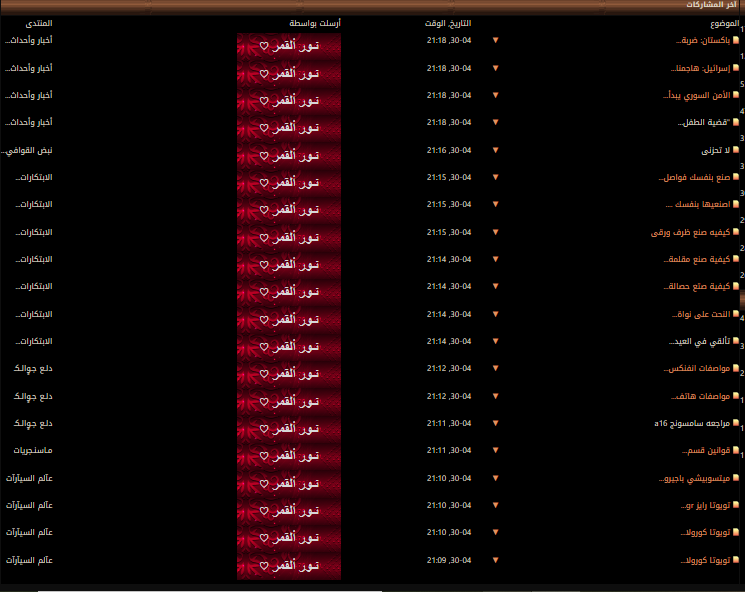Image resolution: width=745 pixels, height=592 pixels.
Task: Open the topic تويوتا رايز
Action: [x=705, y=505]
